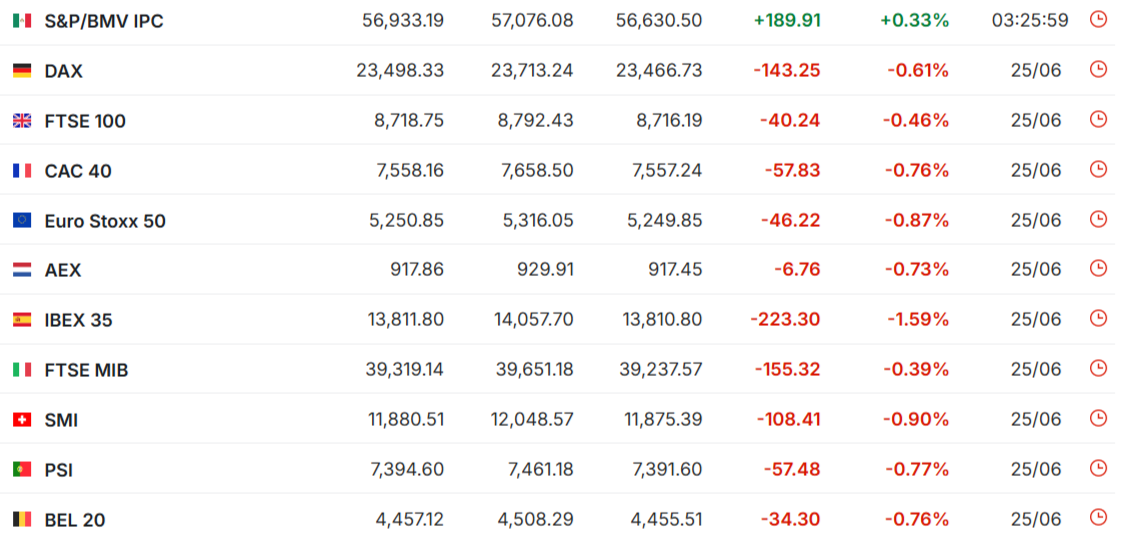Click the clock icon next to FTSE 100
Image resolution: width=1121 pixels, height=538 pixels.
coord(1097,119)
